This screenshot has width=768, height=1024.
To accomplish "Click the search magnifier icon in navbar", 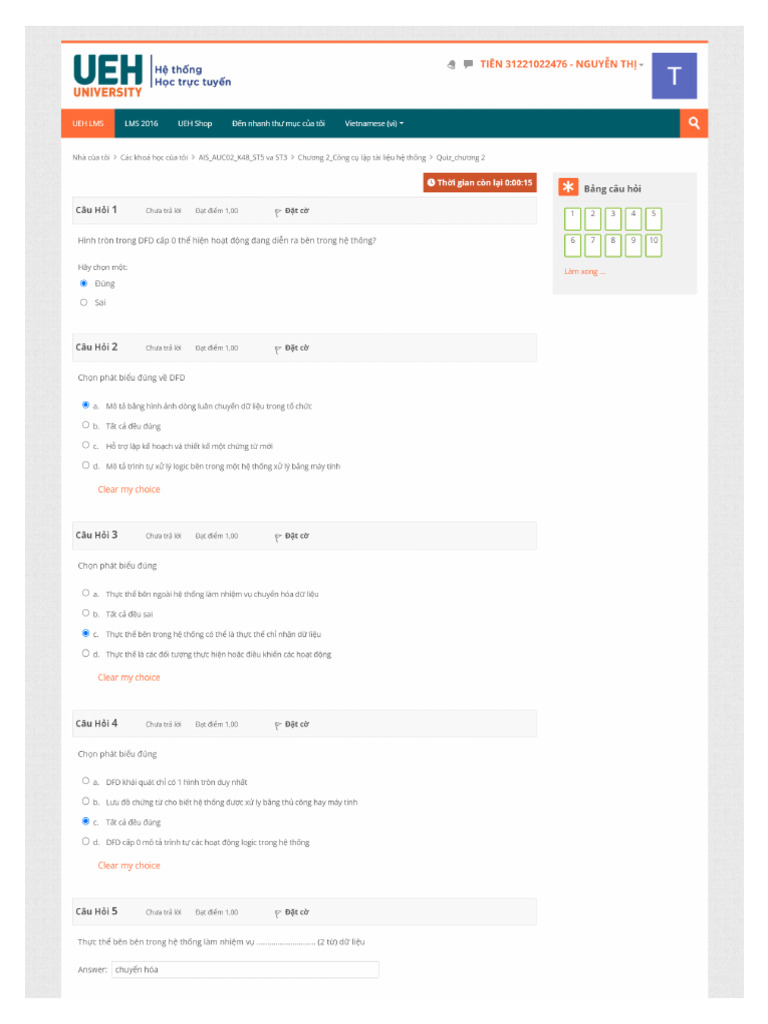I will (x=693, y=123).
